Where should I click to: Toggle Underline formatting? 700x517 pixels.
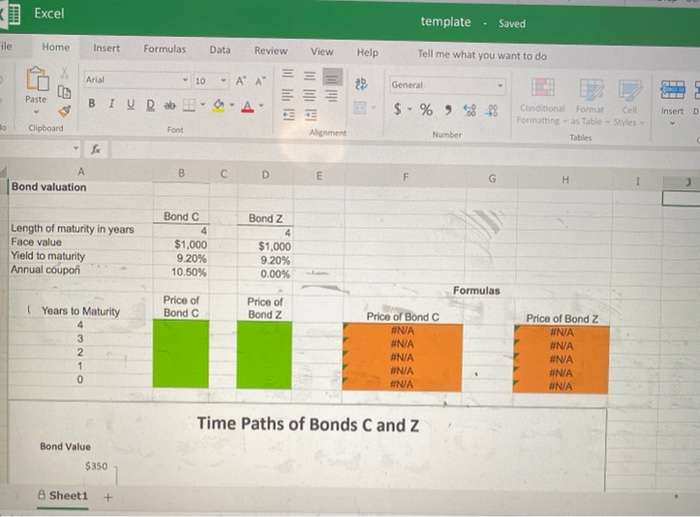coord(130,104)
